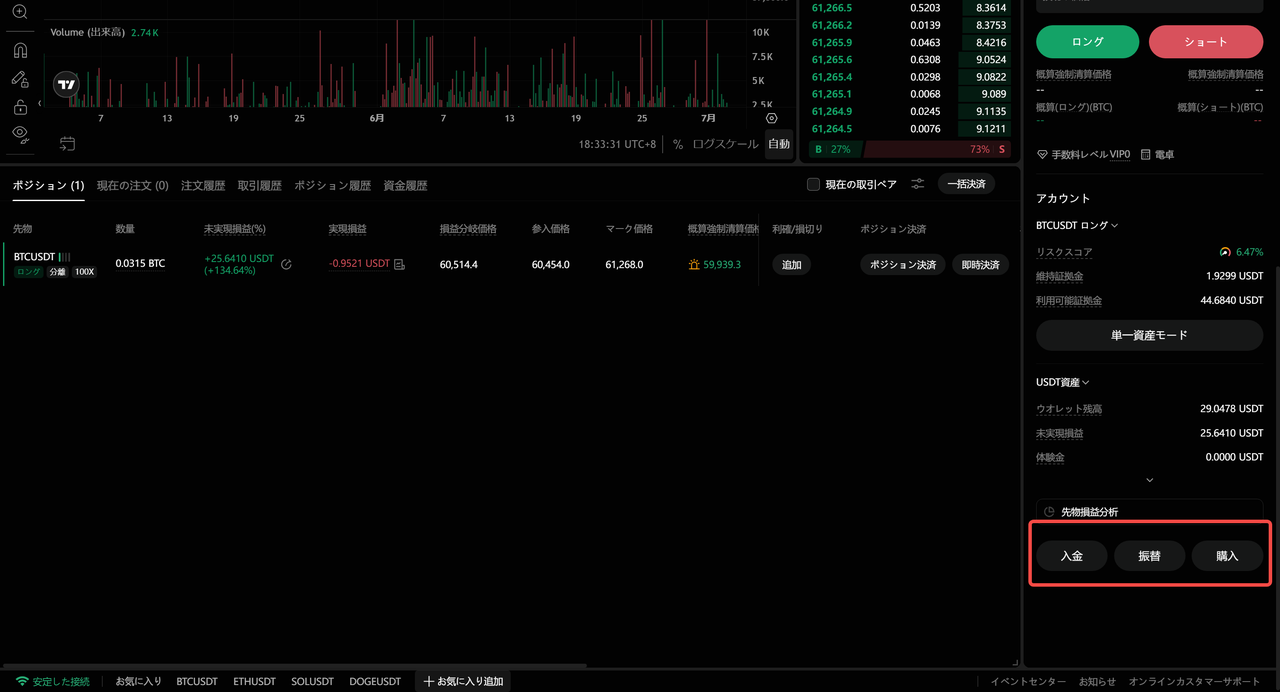Image resolution: width=1280 pixels, height=692 pixels.
Task: Toggle the ログスケール chart option
Action: 725,144
